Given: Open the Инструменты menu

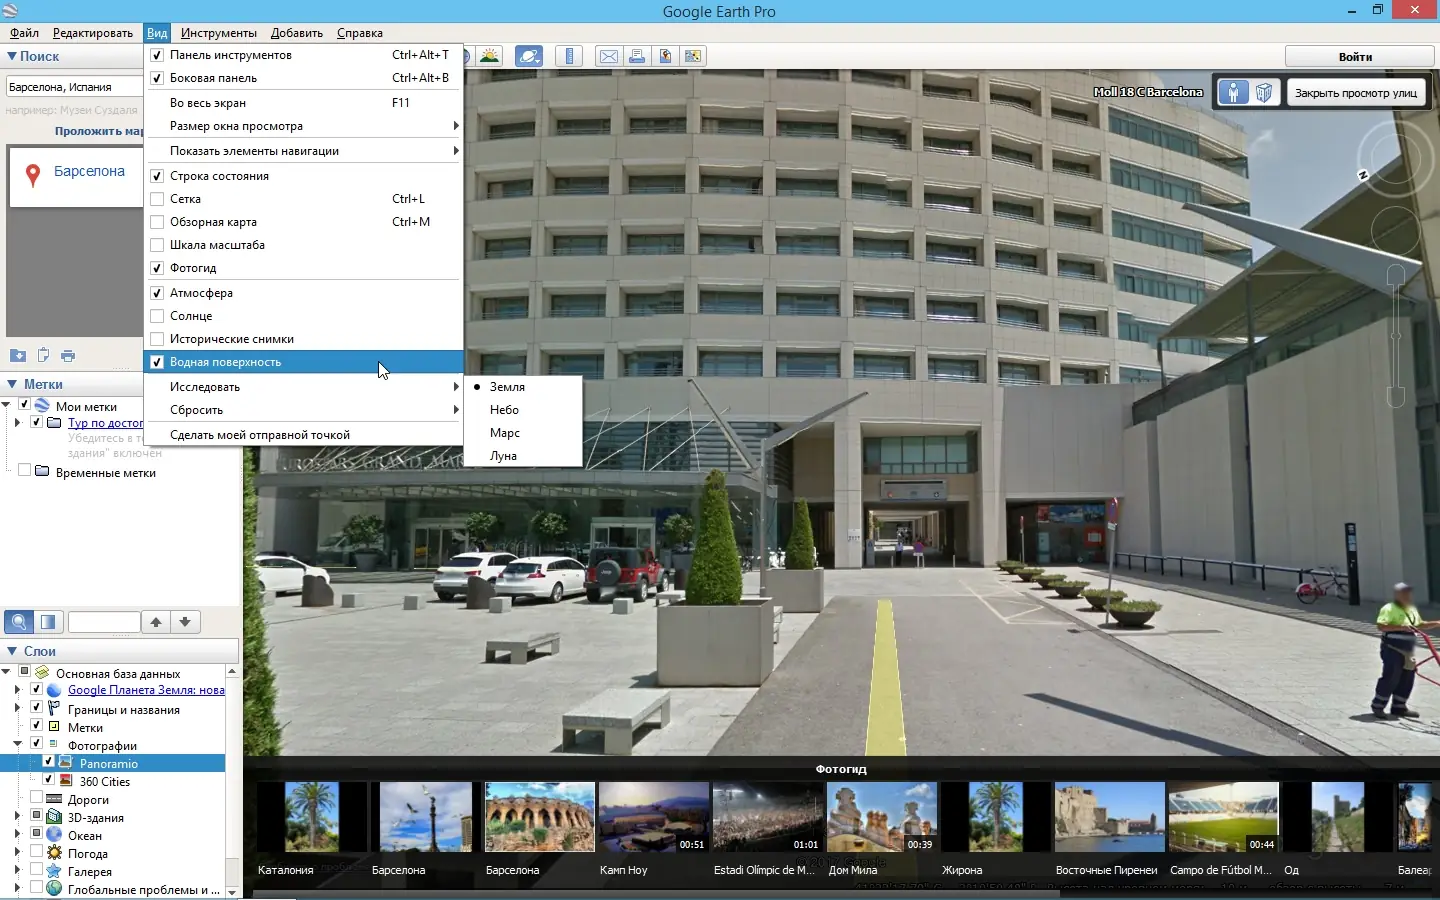Looking at the screenshot, I should click(x=218, y=33).
